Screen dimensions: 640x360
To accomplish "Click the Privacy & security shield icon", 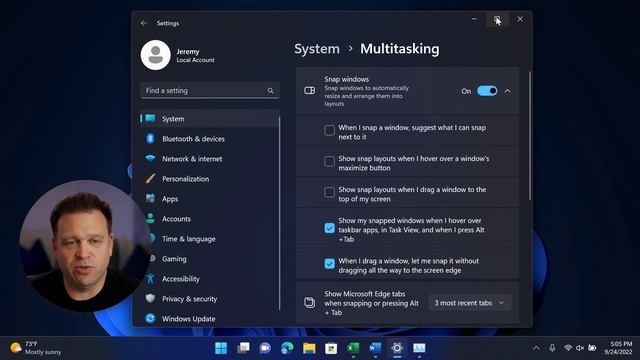I will pos(150,298).
